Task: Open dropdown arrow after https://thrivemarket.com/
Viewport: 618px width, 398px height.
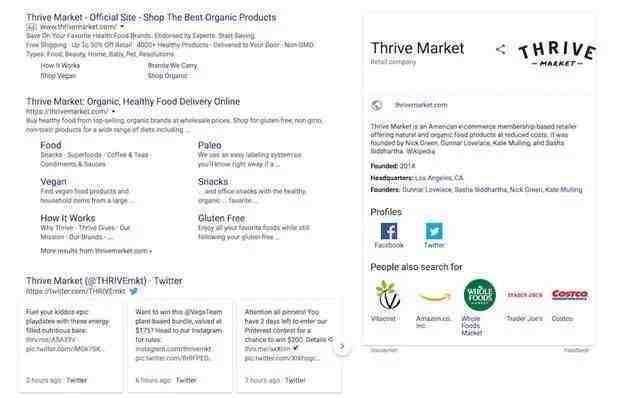Action: pyautogui.click(x=114, y=112)
